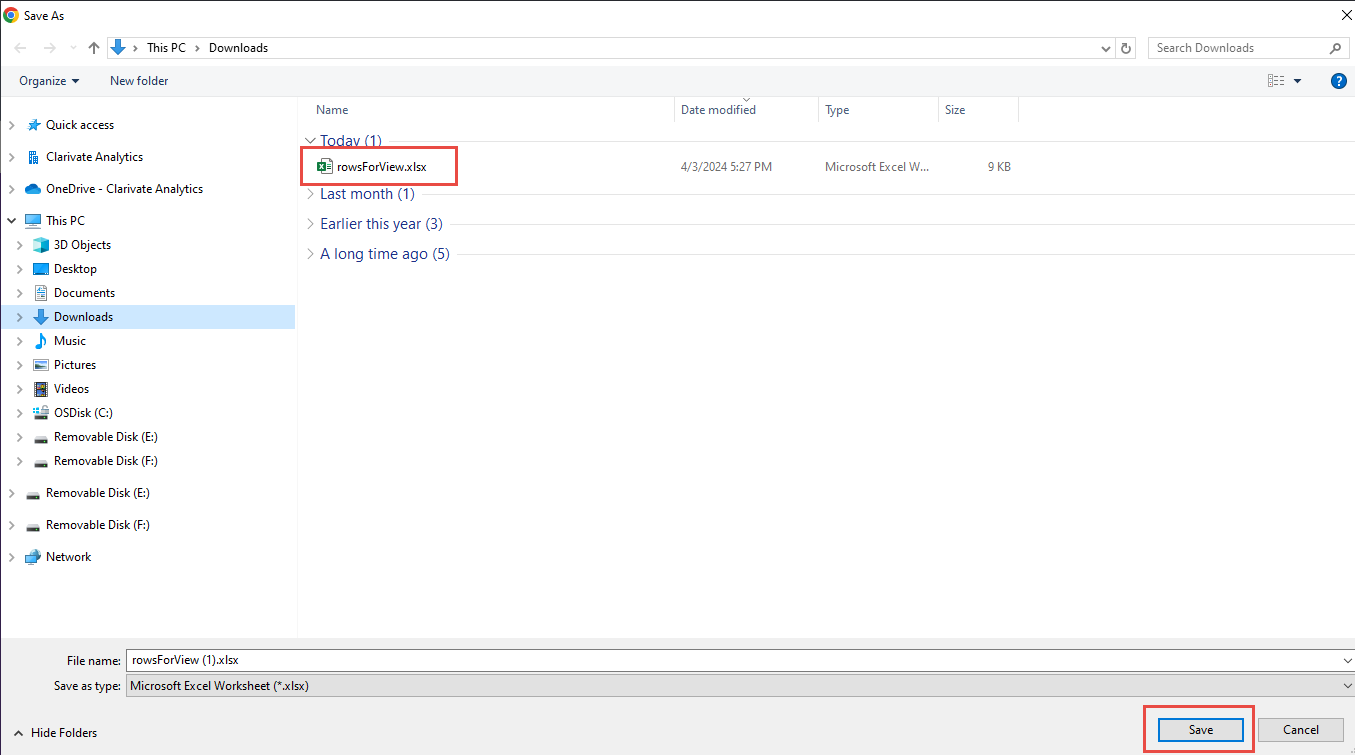The height and width of the screenshot is (755, 1355).
Task: Click New folder button
Action: (x=139, y=81)
